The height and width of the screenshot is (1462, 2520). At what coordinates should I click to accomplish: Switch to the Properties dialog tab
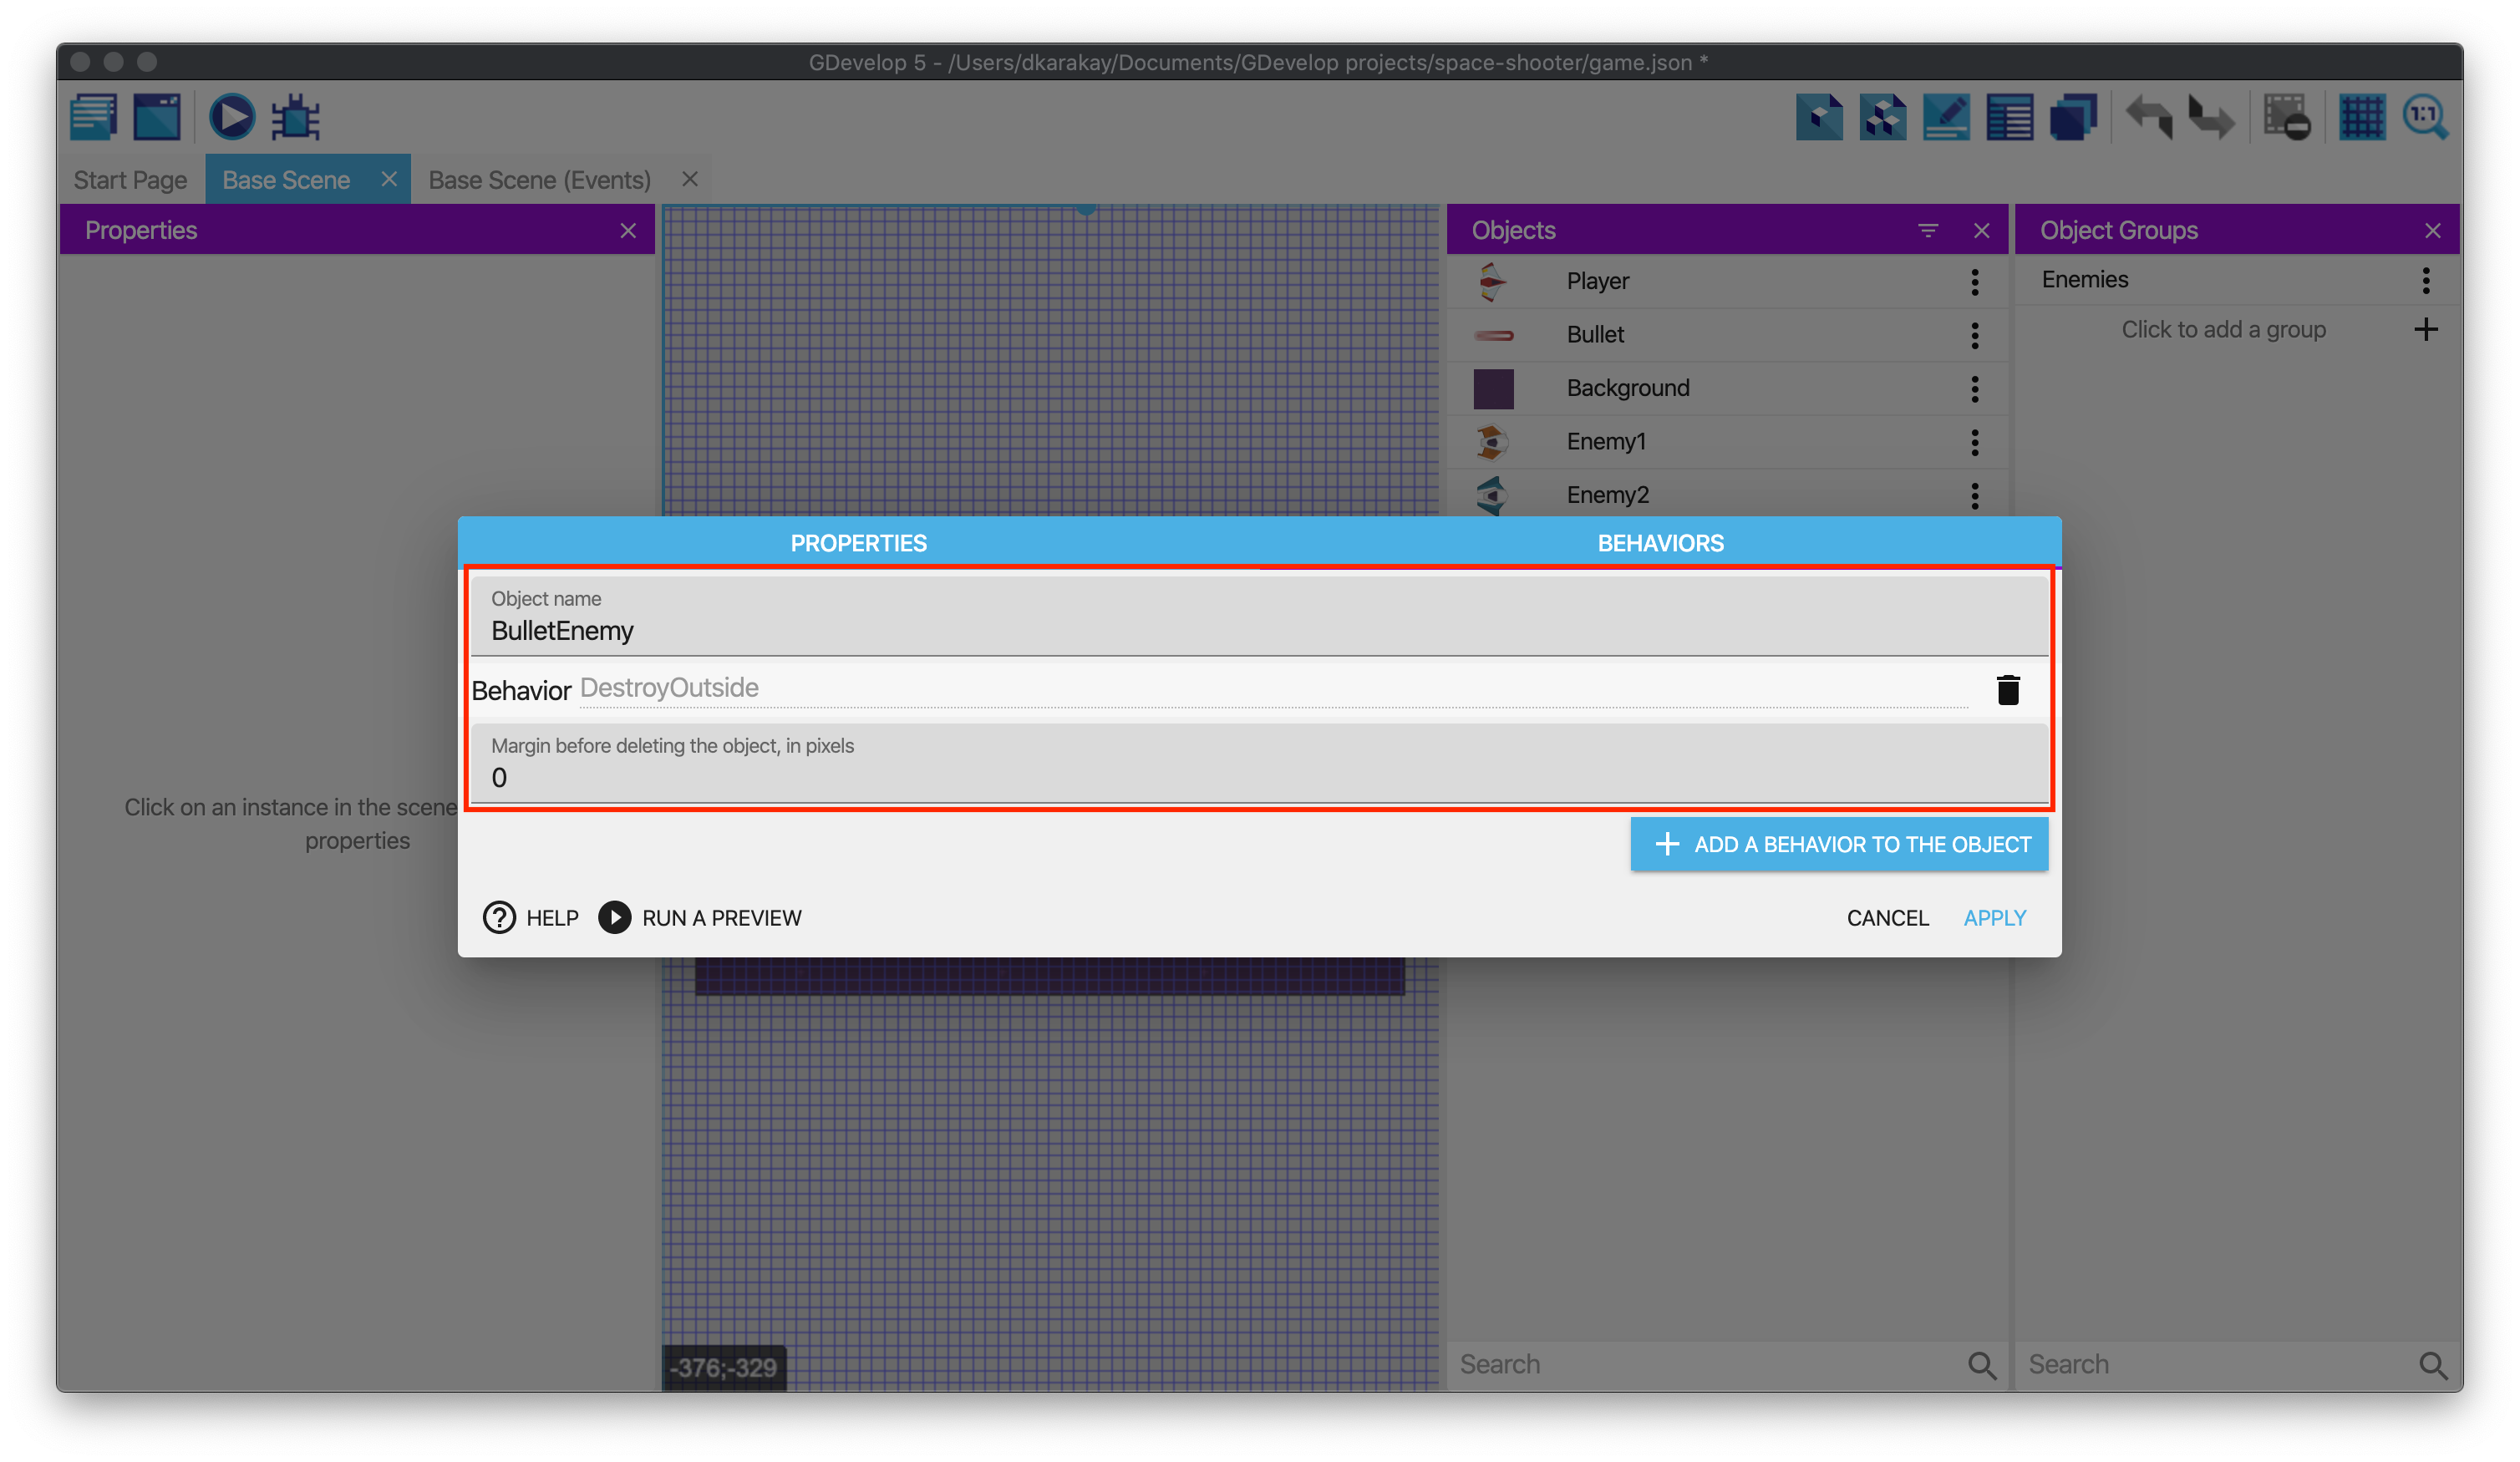(858, 543)
